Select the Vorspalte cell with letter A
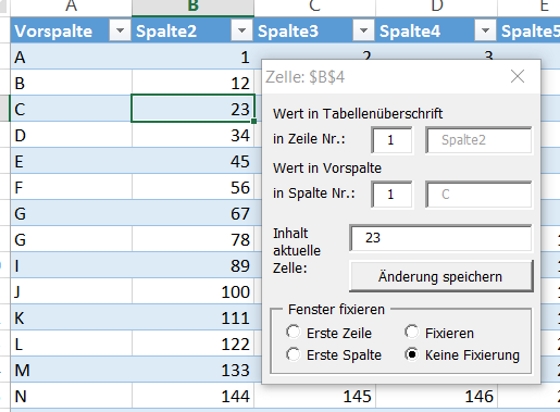This screenshot has height=412, width=560. [71, 57]
